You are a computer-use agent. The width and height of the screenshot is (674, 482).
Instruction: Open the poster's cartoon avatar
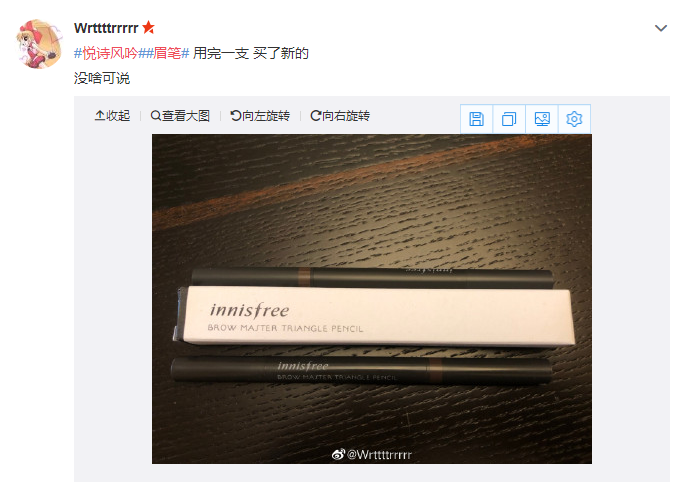40,44
